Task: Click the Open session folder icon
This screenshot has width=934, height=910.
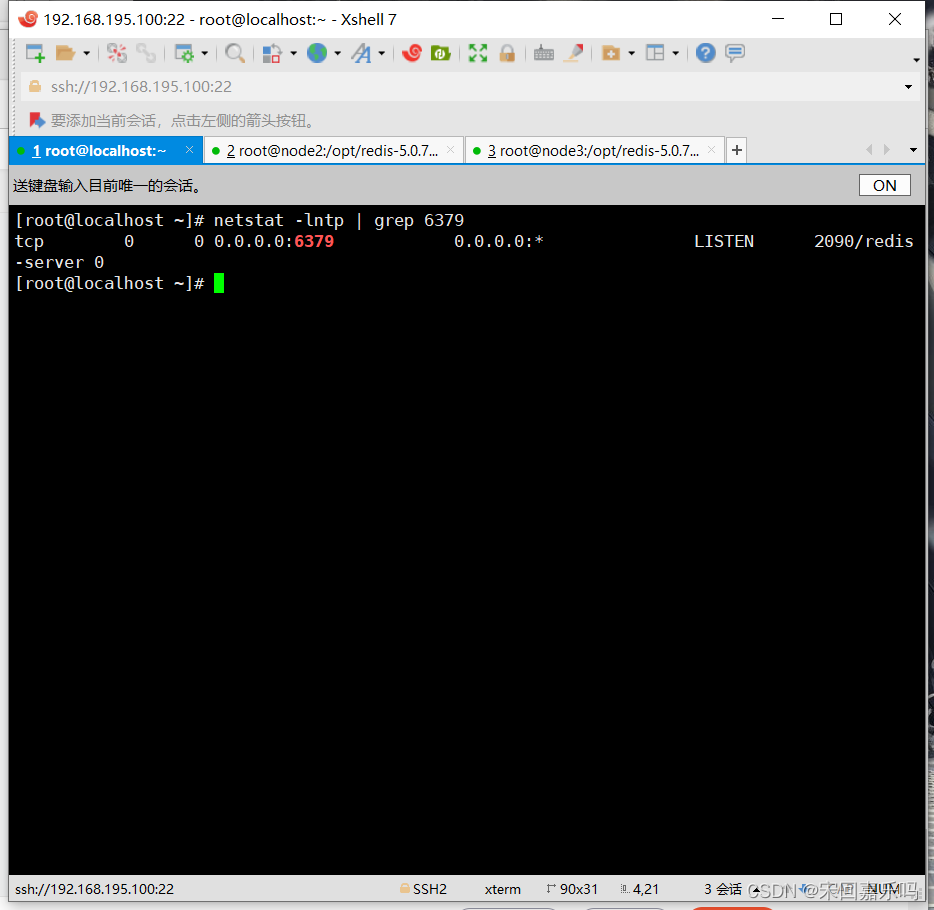Action: coord(65,54)
